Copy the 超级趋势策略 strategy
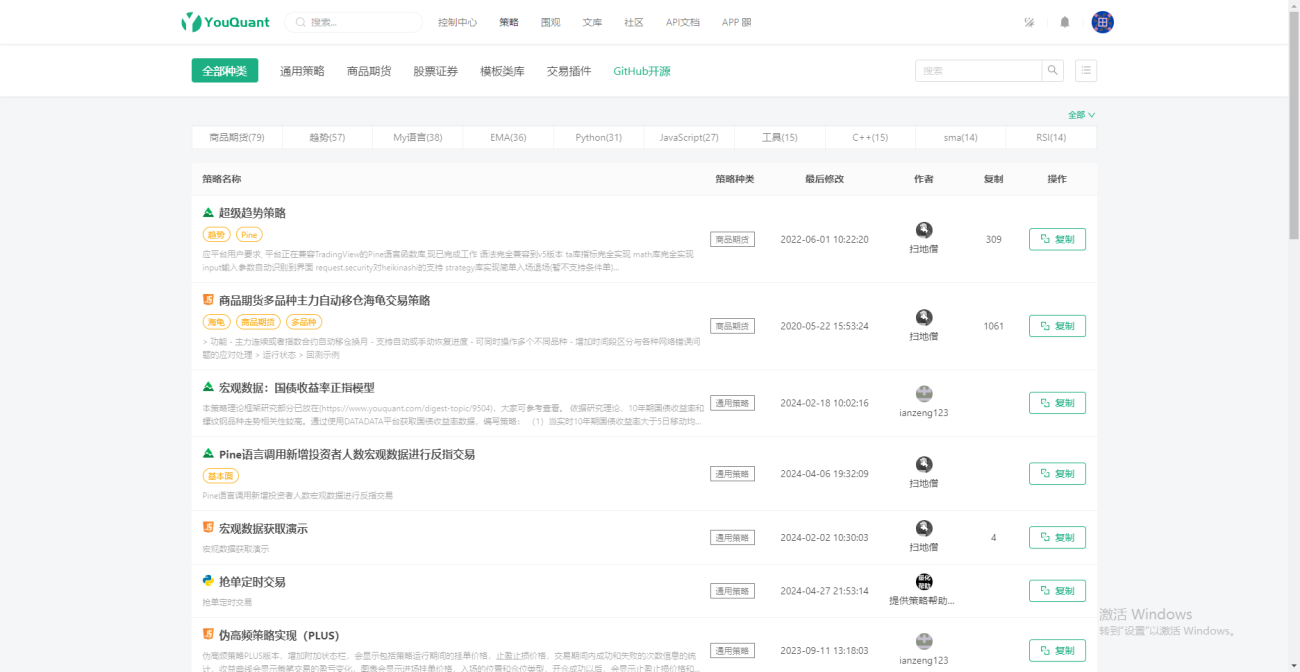The height and width of the screenshot is (672, 1300). tap(1057, 240)
